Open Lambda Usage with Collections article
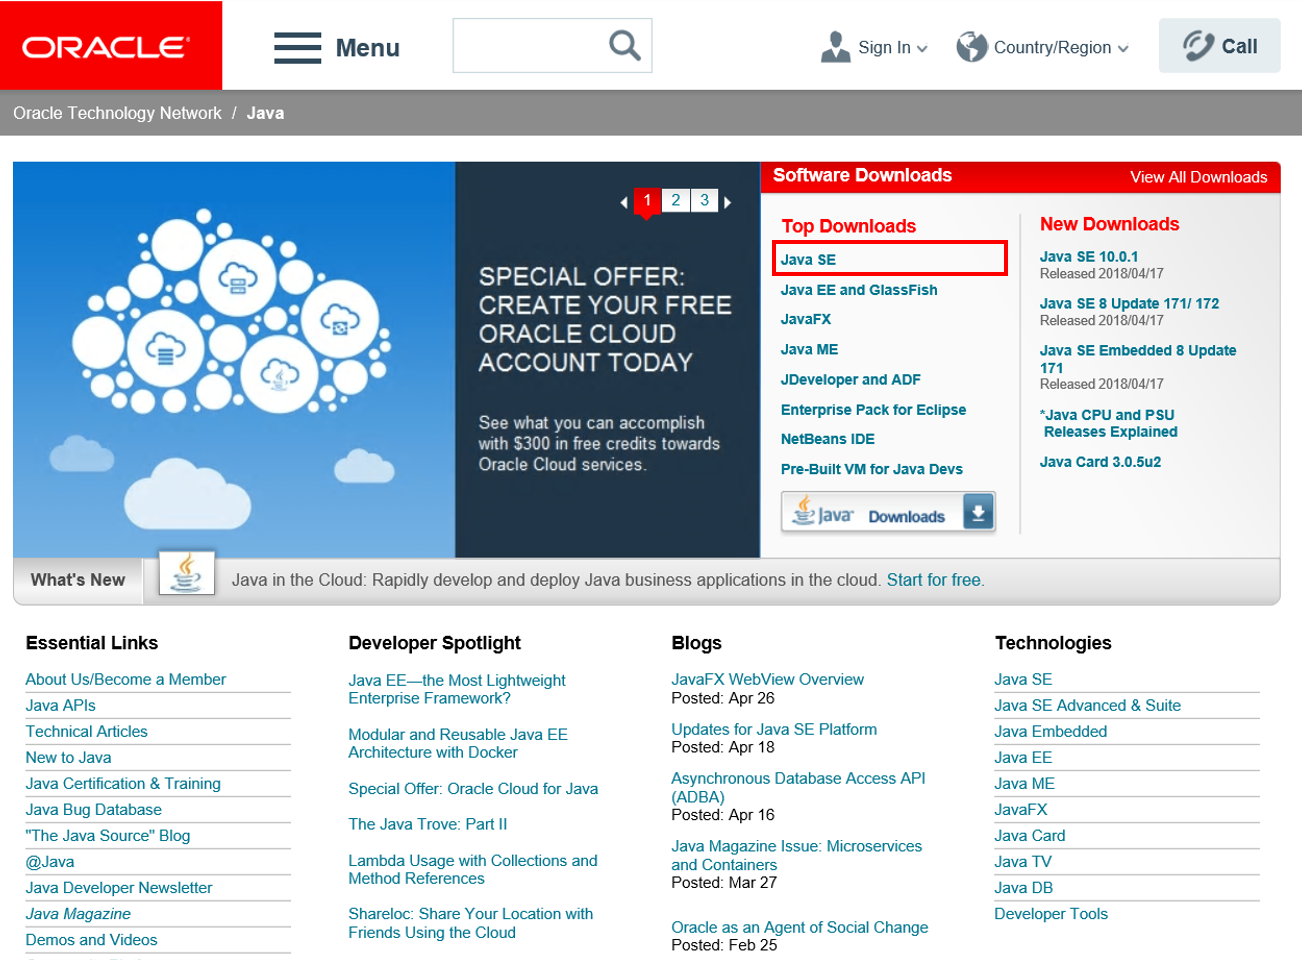The image size is (1302, 960). [x=473, y=869]
